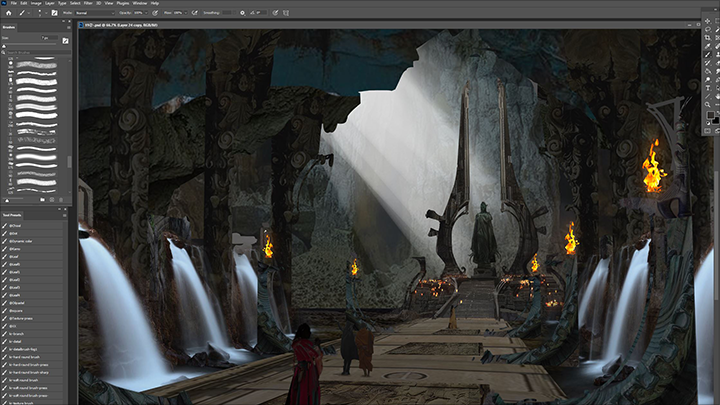Select the History Brush tool
Viewport: 720px width, 405px height.
708,63
